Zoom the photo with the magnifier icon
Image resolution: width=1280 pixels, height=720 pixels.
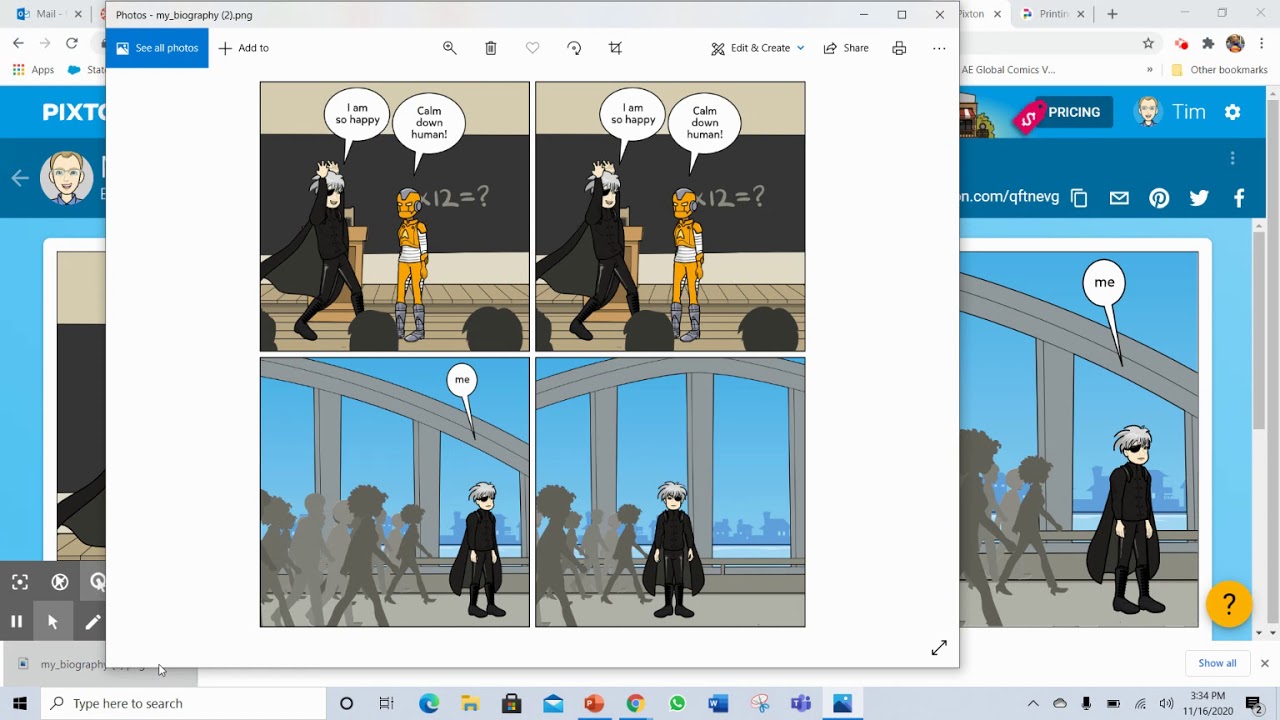coord(450,48)
